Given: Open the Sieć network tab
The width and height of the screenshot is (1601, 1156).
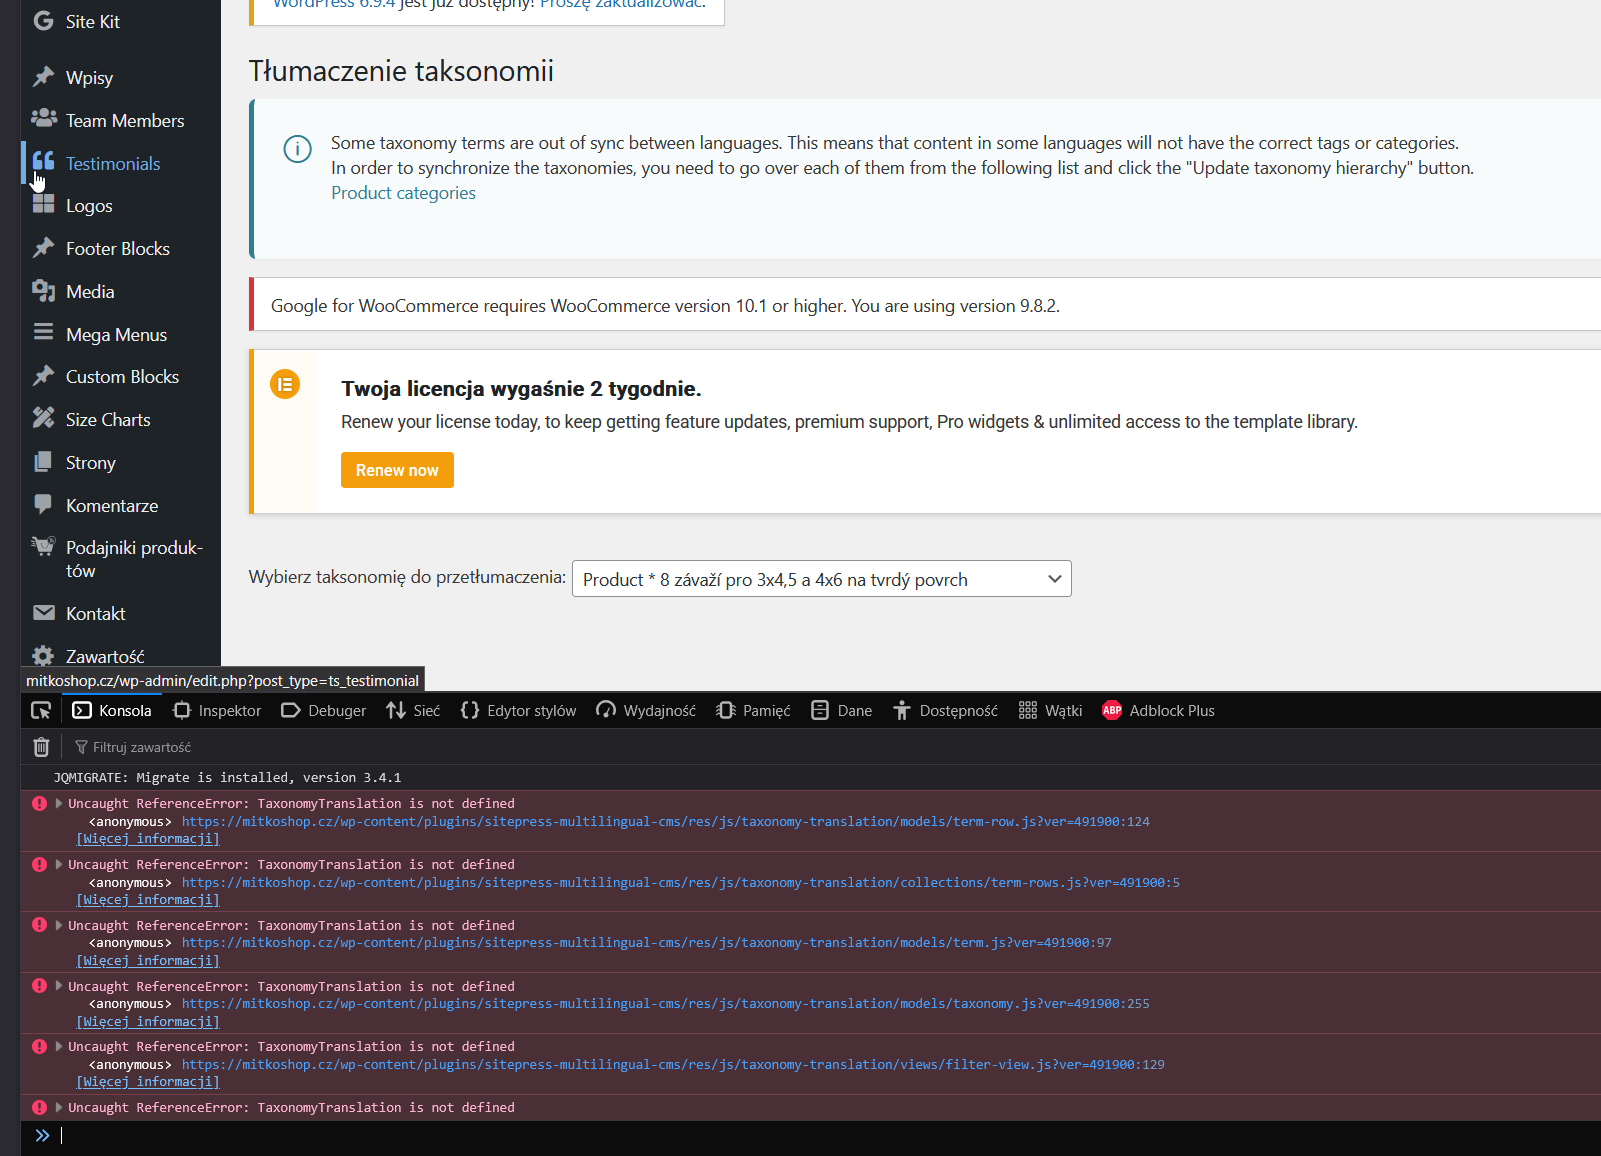Looking at the screenshot, I should coord(413,711).
